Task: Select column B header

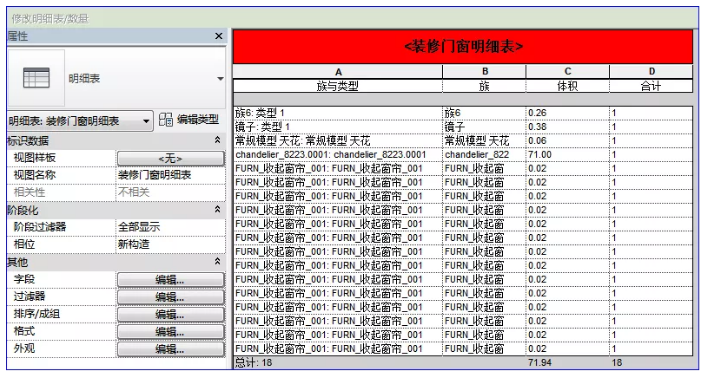Action: click(x=484, y=71)
